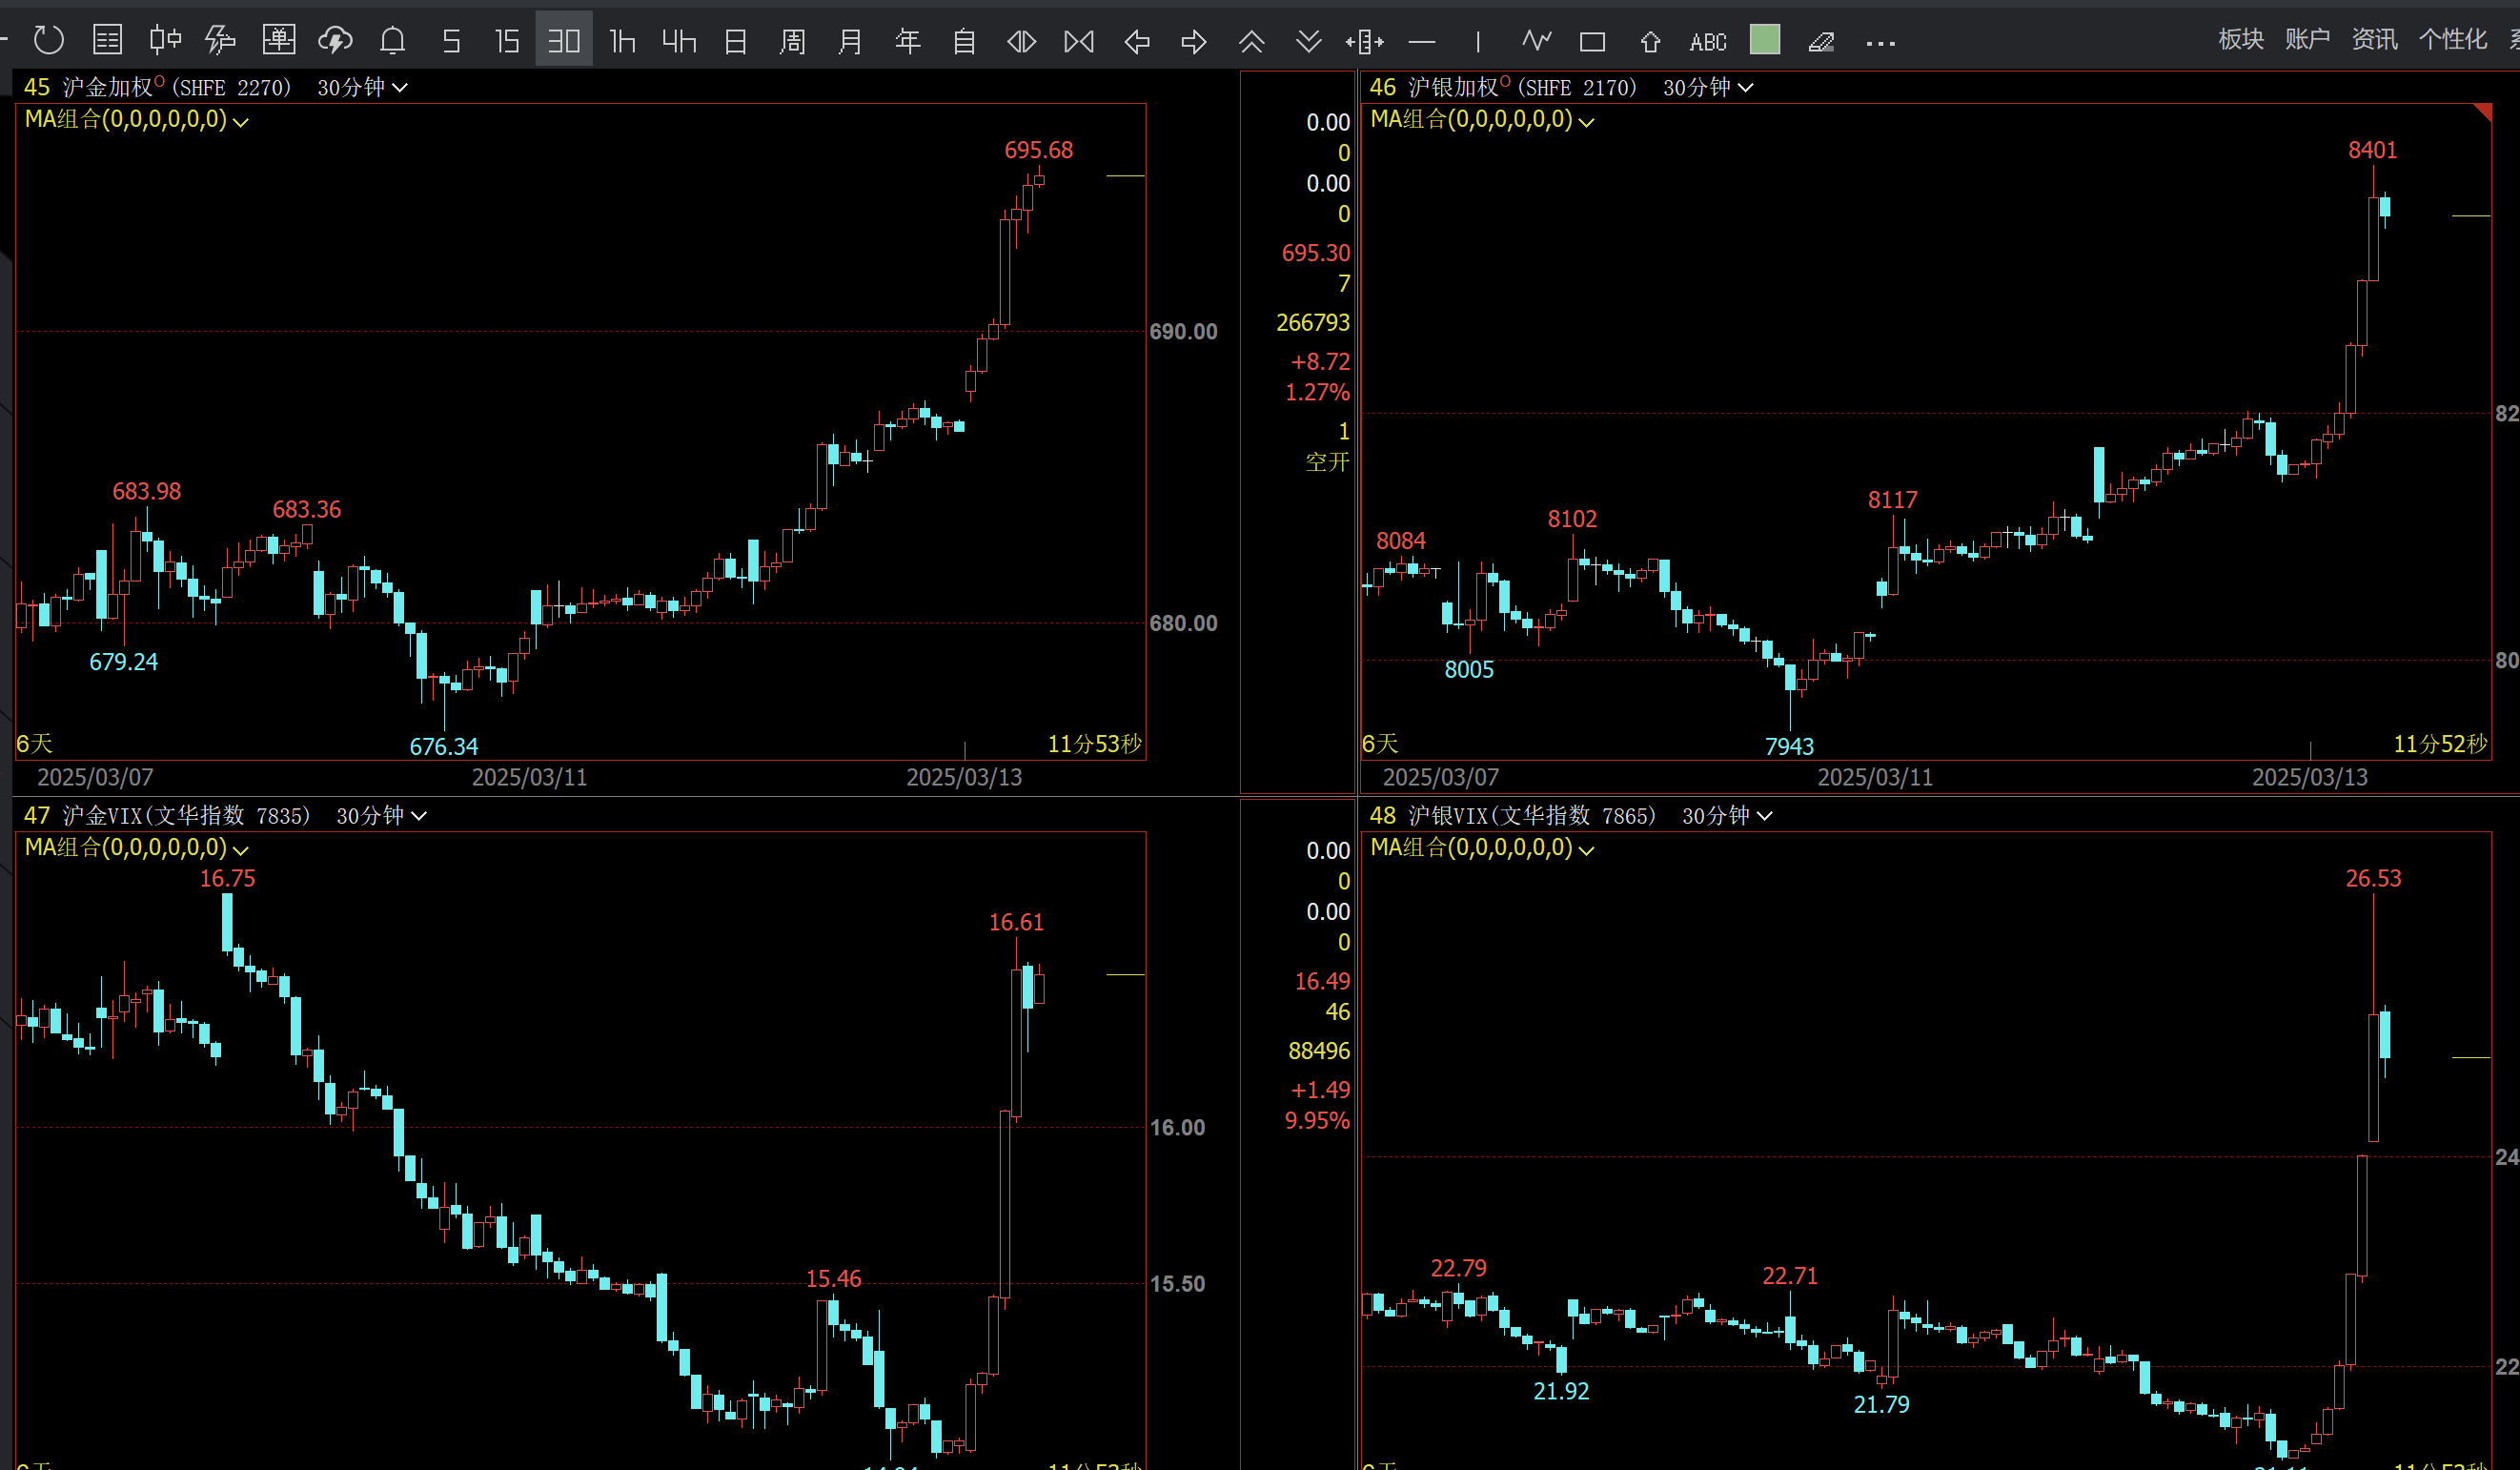This screenshot has width=2520, height=1470.
Task: Select the ABC text annotation tool
Action: click(x=1707, y=42)
